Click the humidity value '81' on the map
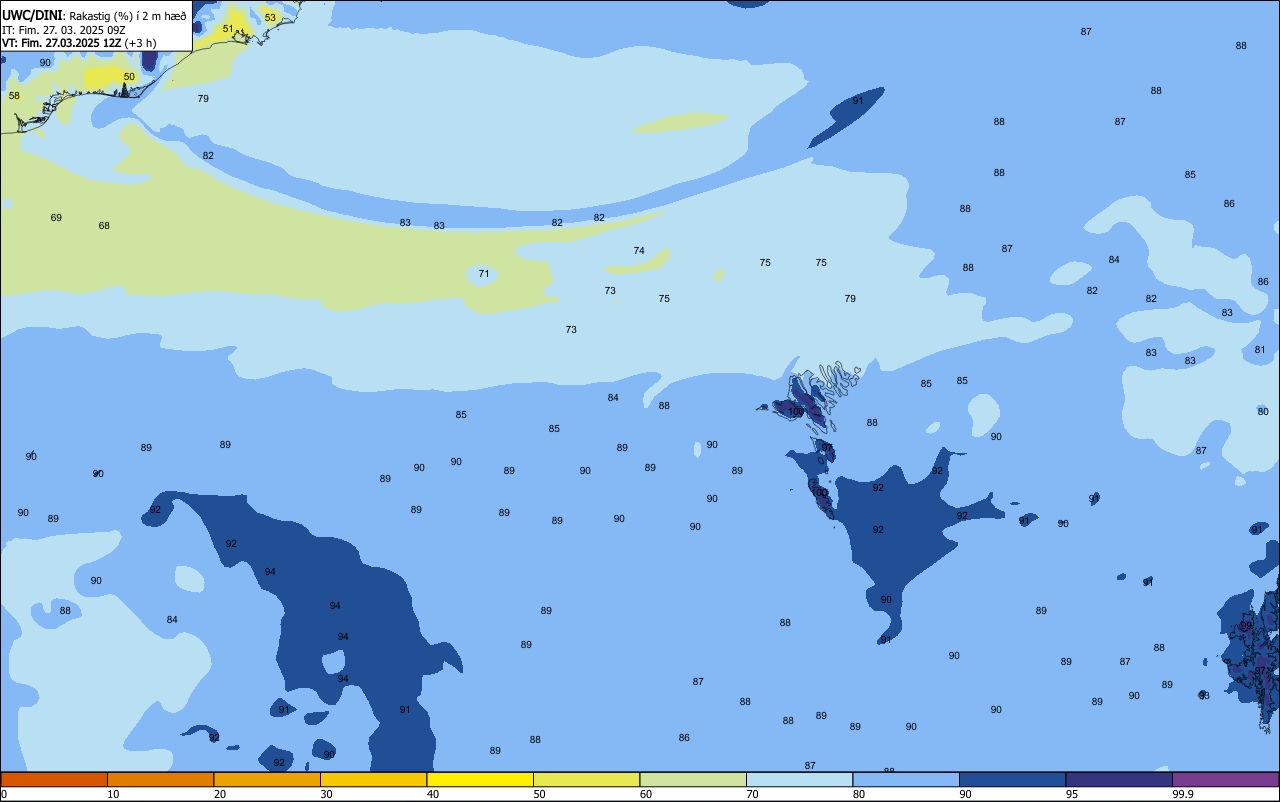Image resolution: width=1280 pixels, height=802 pixels. [x=1260, y=350]
